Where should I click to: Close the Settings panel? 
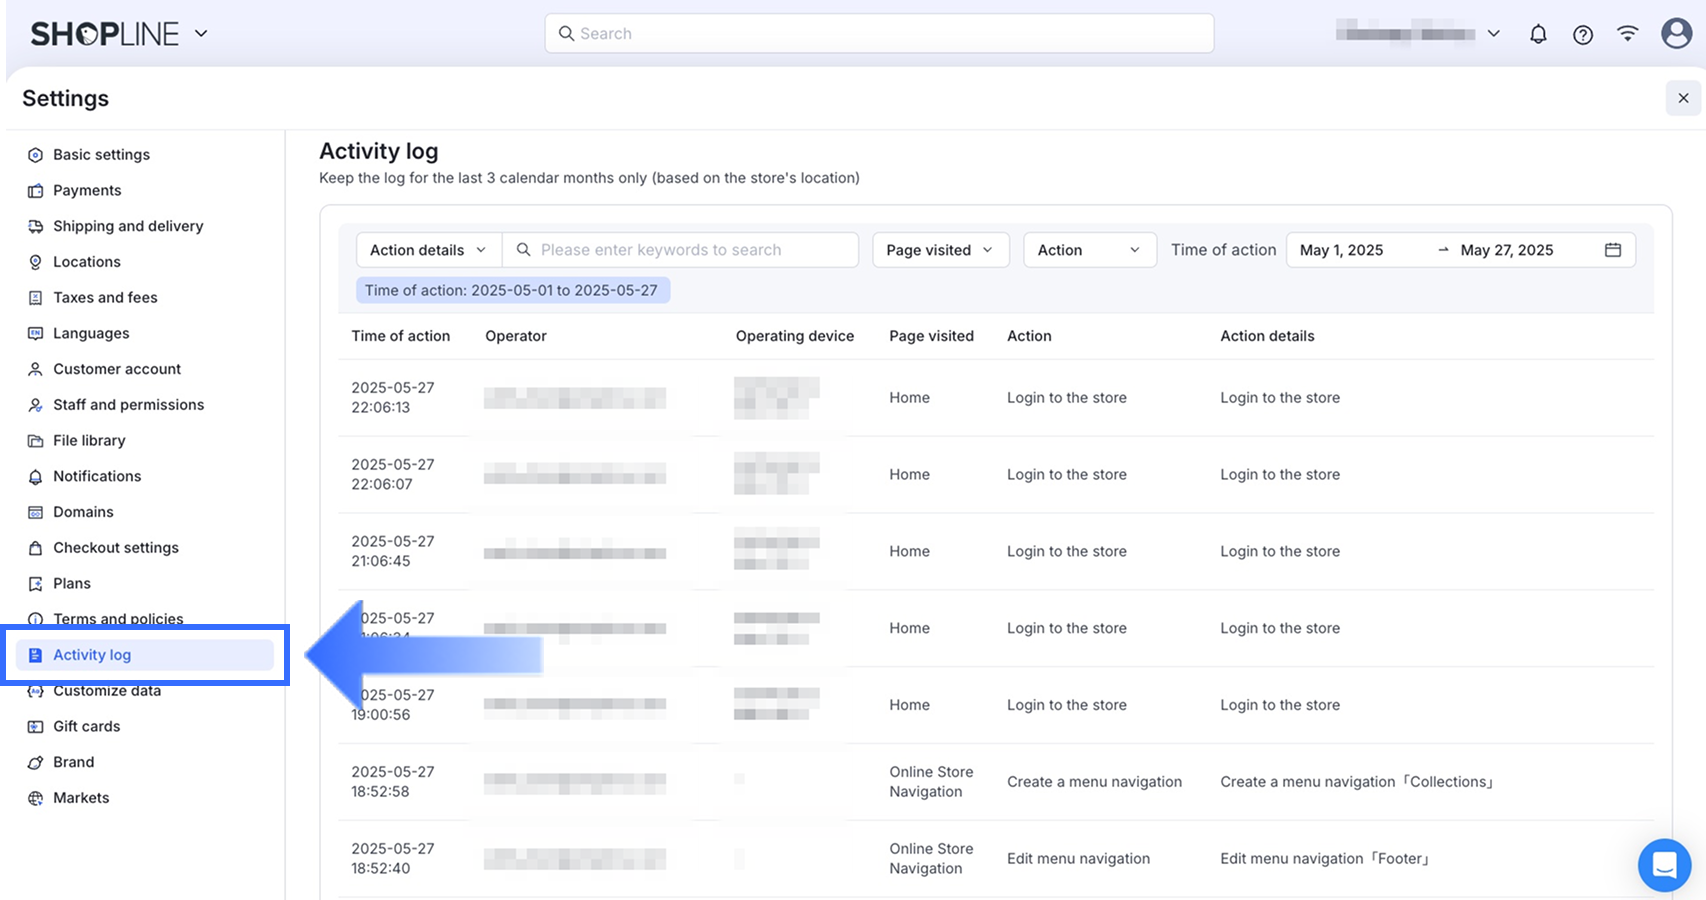(x=1683, y=98)
